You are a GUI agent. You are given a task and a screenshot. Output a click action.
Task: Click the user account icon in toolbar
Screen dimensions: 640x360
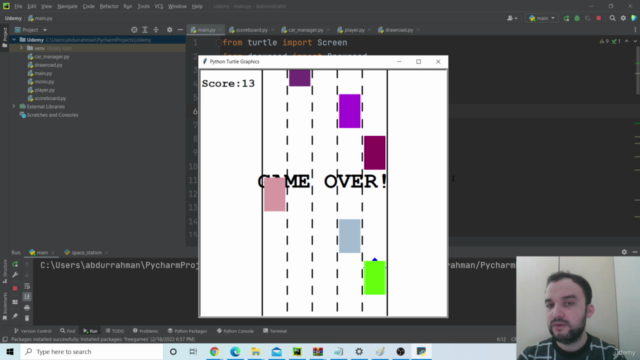(x=512, y=18)
